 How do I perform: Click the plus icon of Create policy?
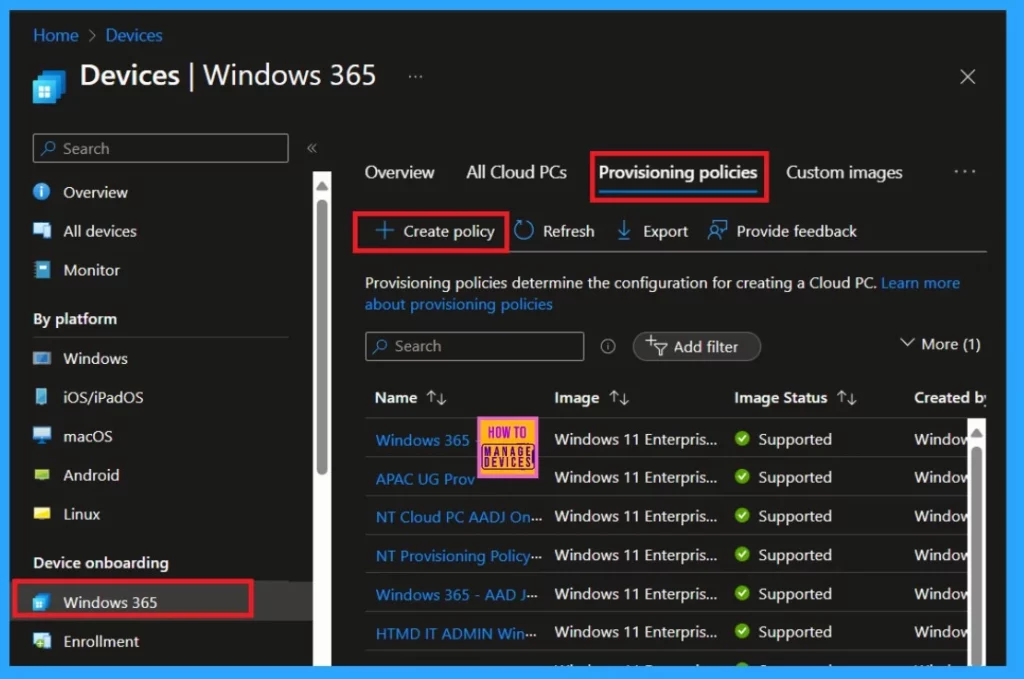pyautogui.click(x=385, y=230)
